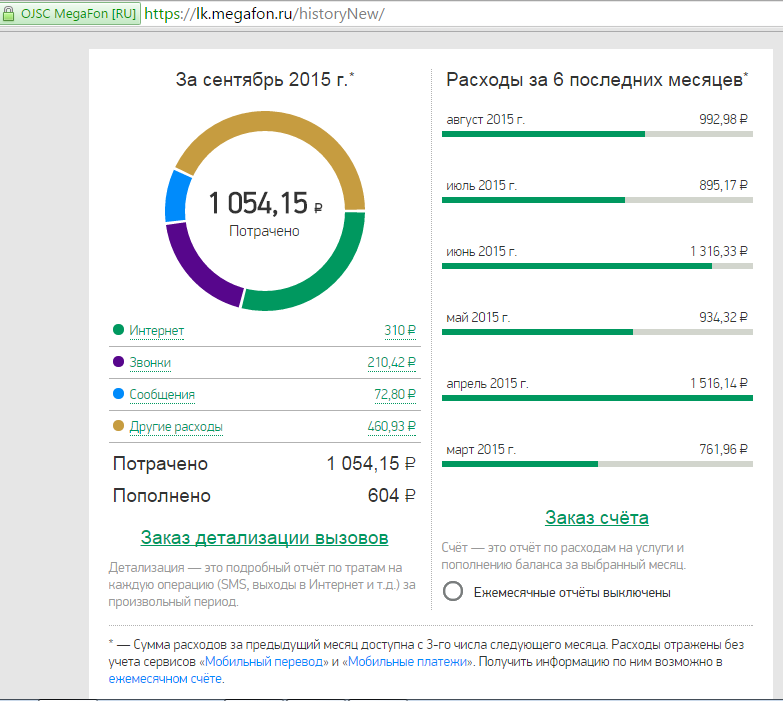Click the апрель 2015 expense bar
The image size is (783, 701).
pos(597,398)
